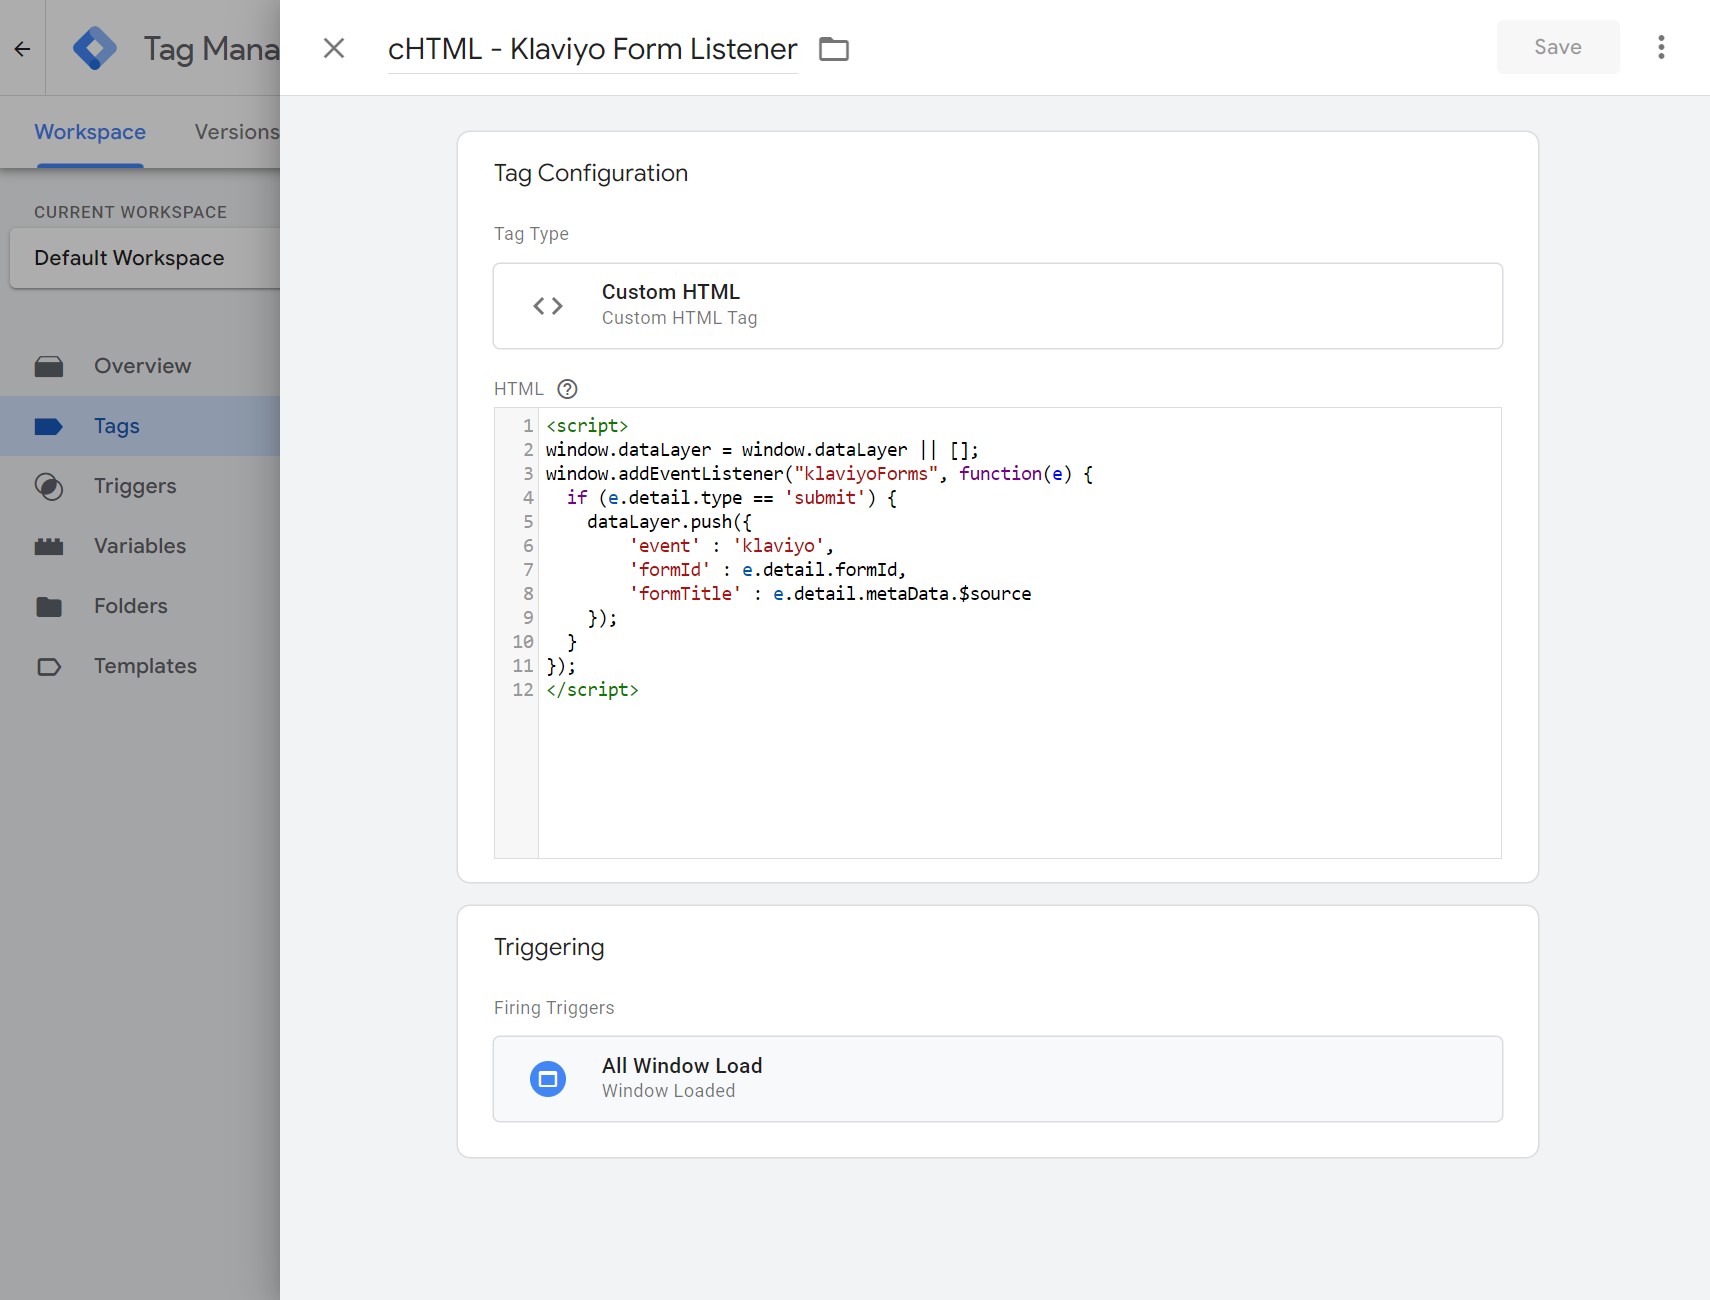This screenshot has width=1710, height=1300.
Task: Open Templates in the sidebar
Action: [140, 666]
